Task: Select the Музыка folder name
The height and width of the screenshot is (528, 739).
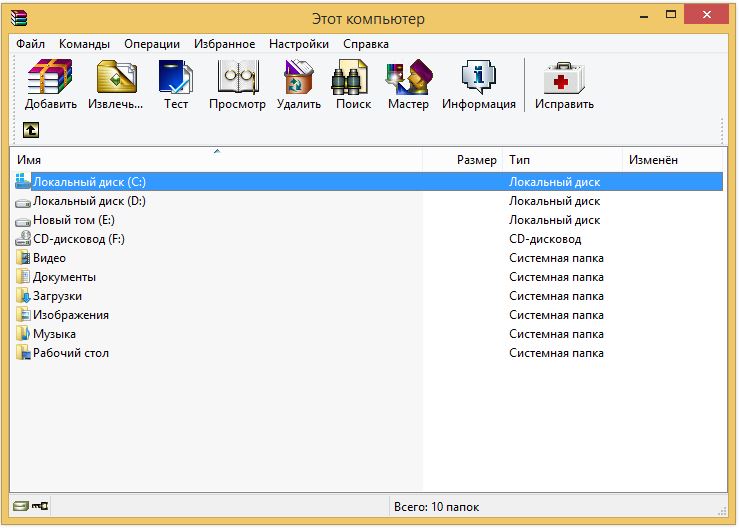Action: pos(54,334)
